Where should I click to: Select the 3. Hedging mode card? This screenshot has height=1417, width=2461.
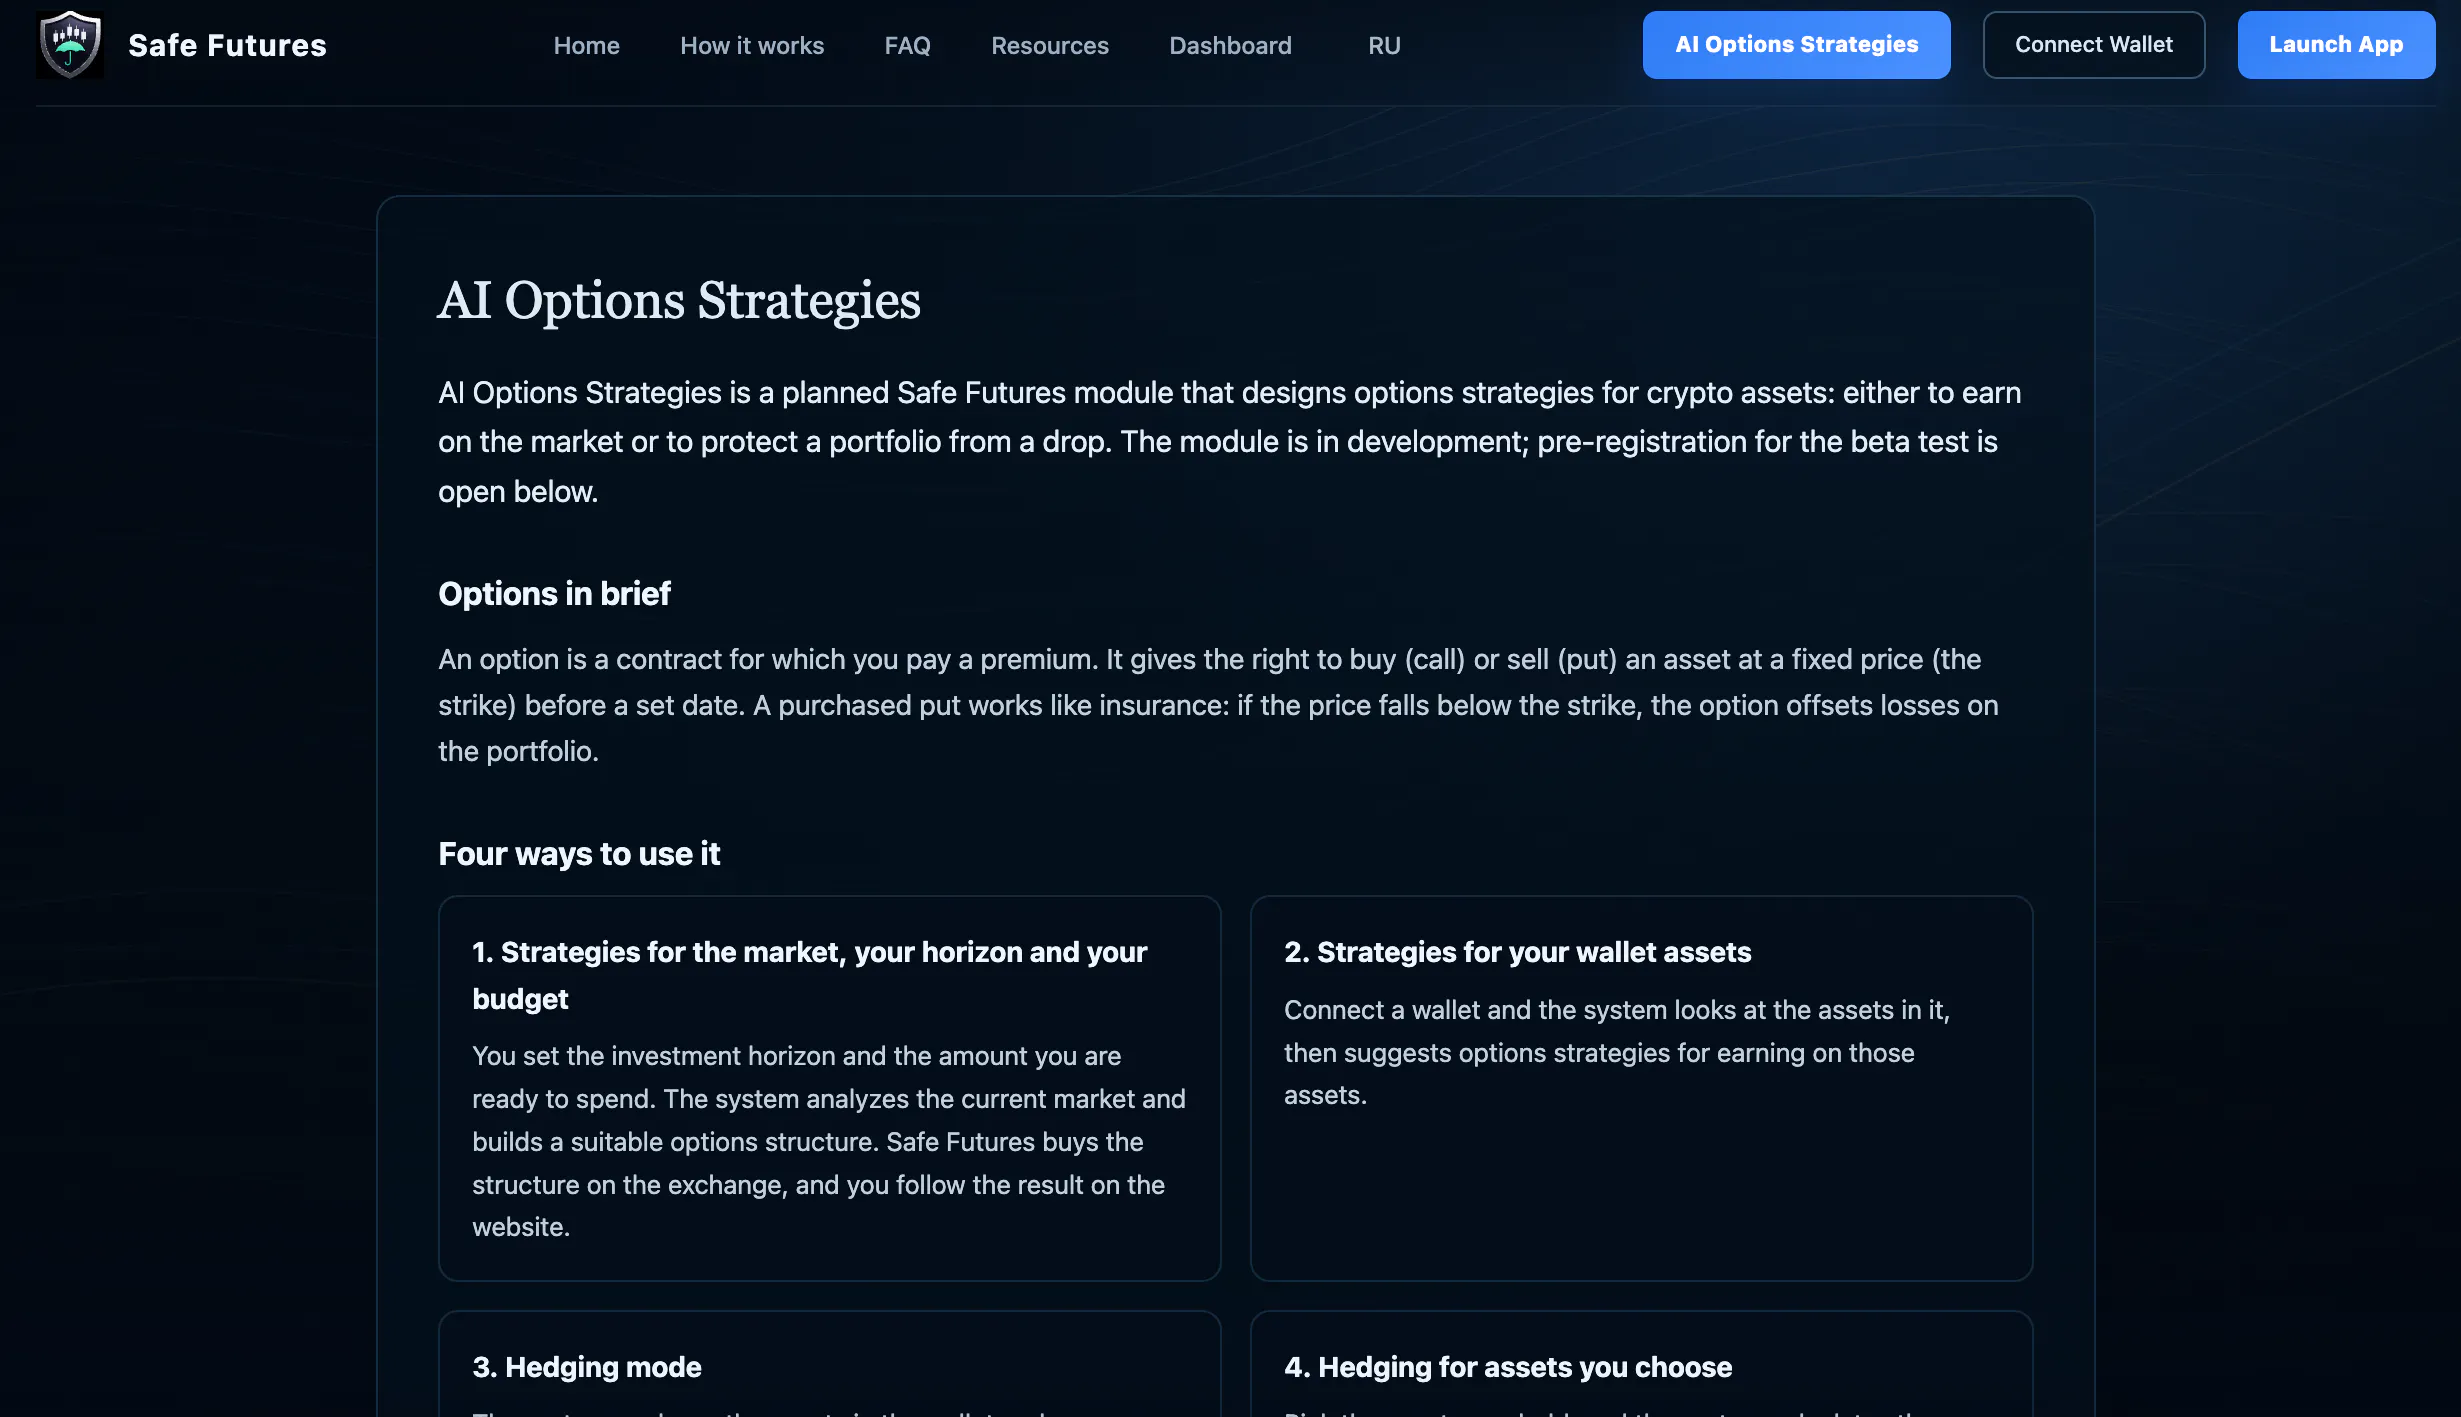(829, 1364)
